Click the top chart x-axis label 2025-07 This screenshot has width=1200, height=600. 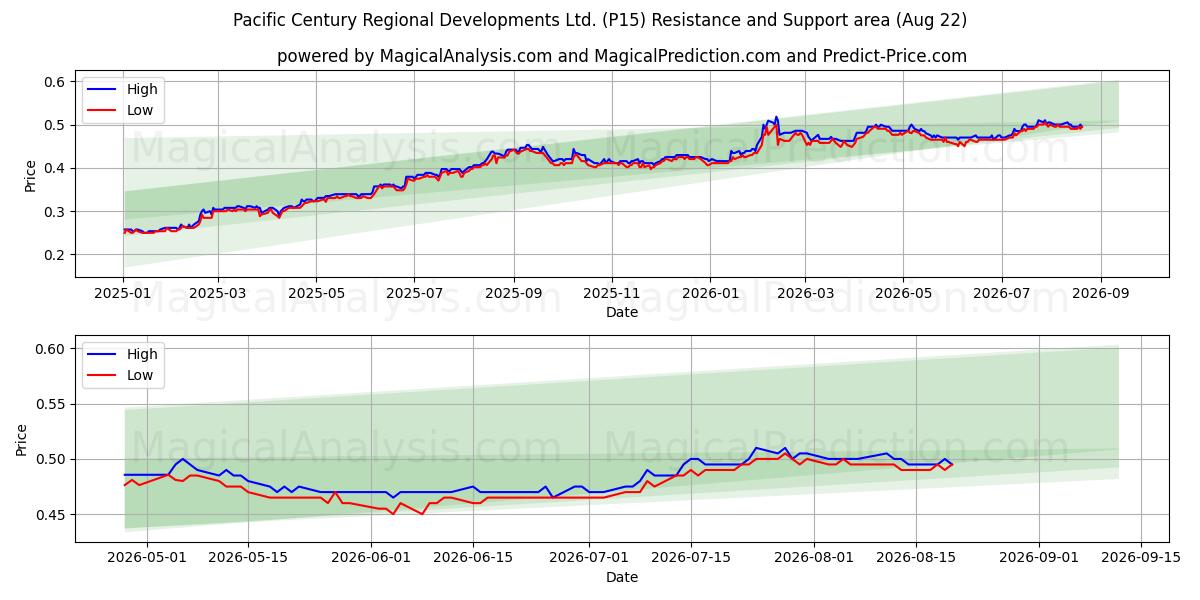click(415, 295)
